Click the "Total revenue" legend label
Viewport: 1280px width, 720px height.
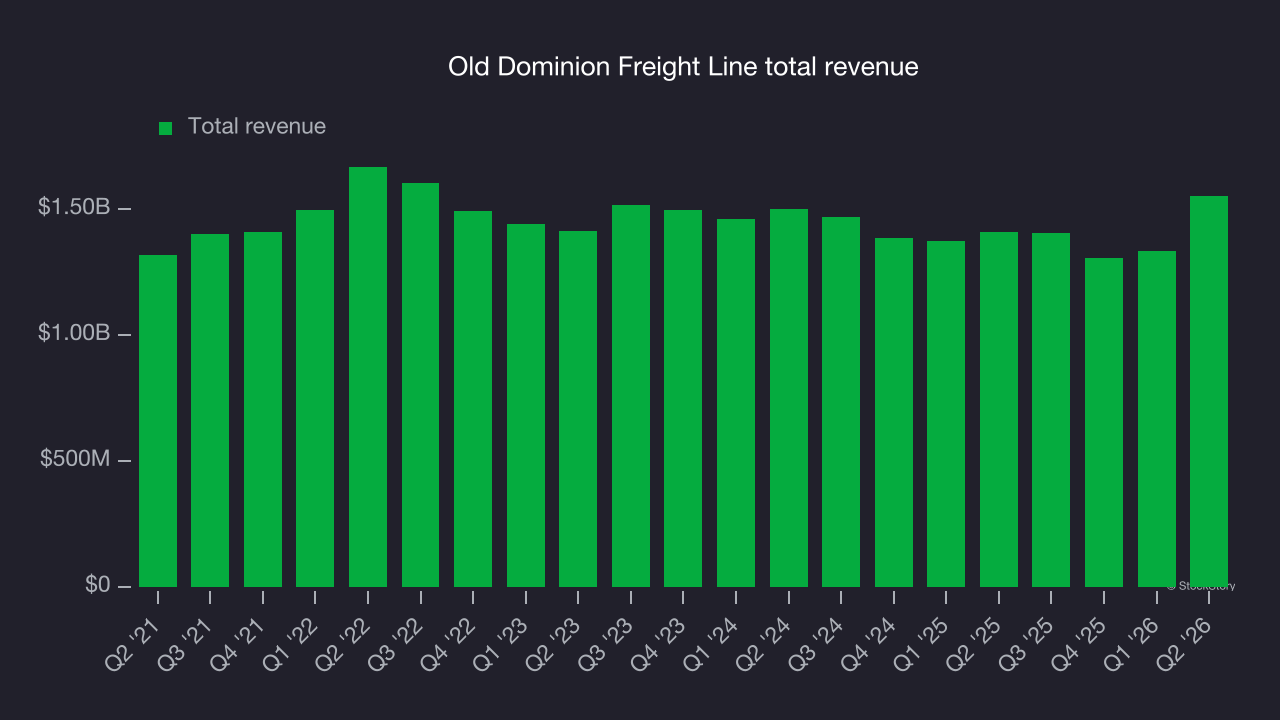(257, 127)
